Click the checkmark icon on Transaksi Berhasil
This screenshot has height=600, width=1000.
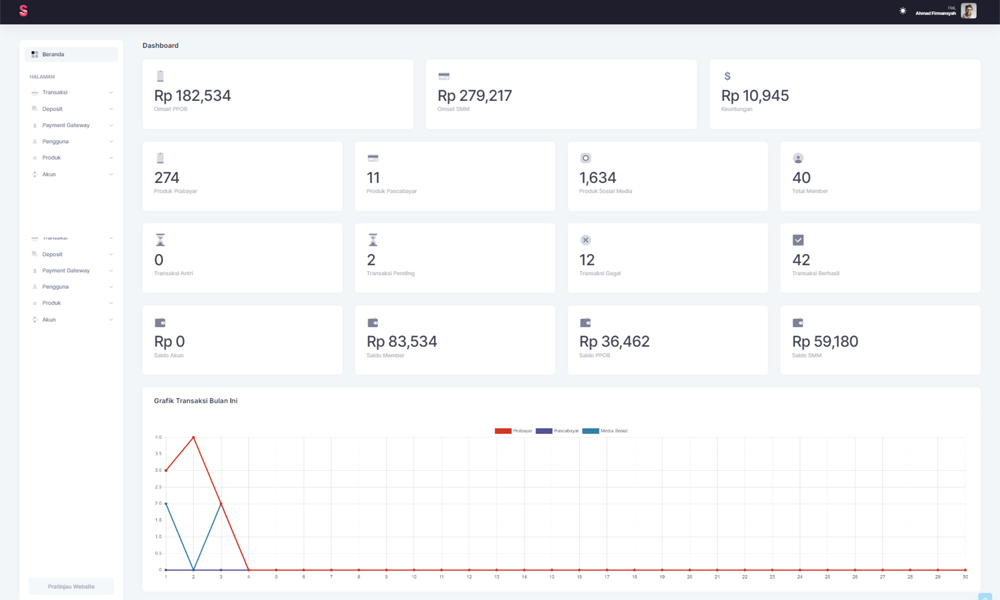[798, 240]
